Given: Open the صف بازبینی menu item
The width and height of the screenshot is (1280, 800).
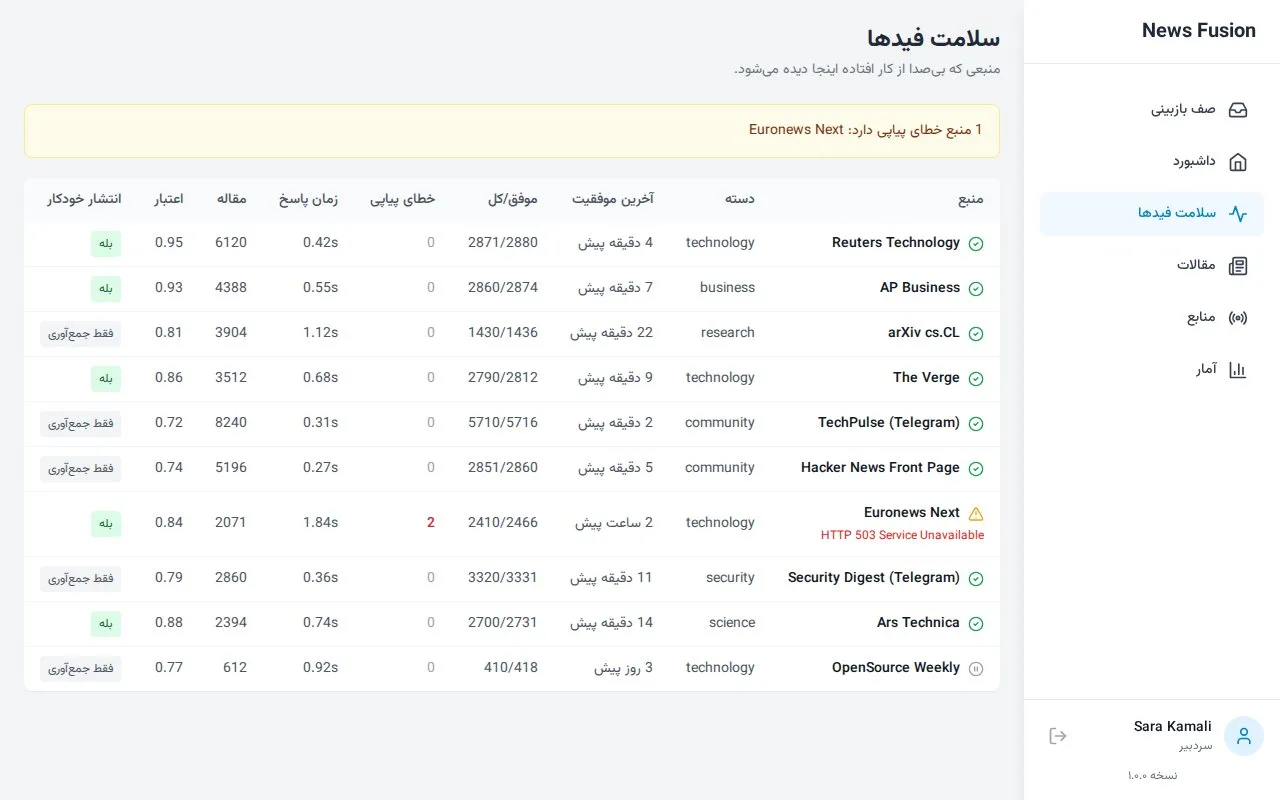Looking at the screenshot, I should pos(1152,109).
